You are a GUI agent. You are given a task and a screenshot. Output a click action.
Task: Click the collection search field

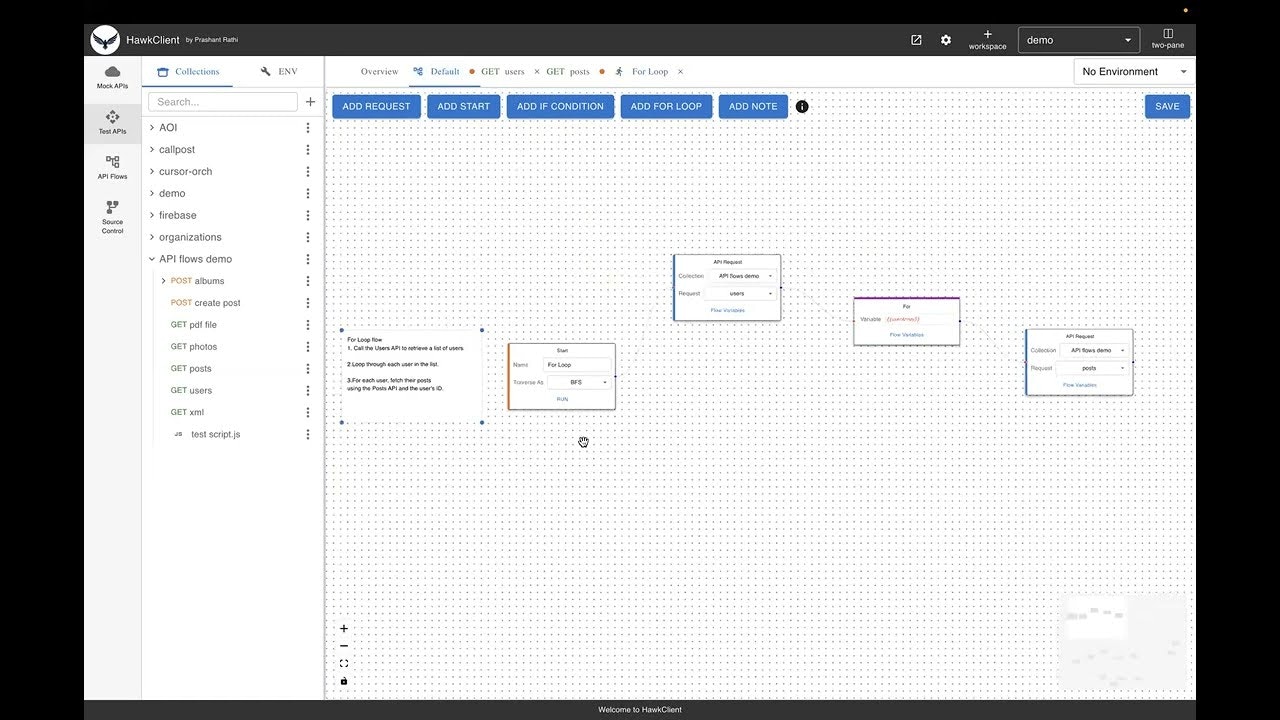pos(222,101)
